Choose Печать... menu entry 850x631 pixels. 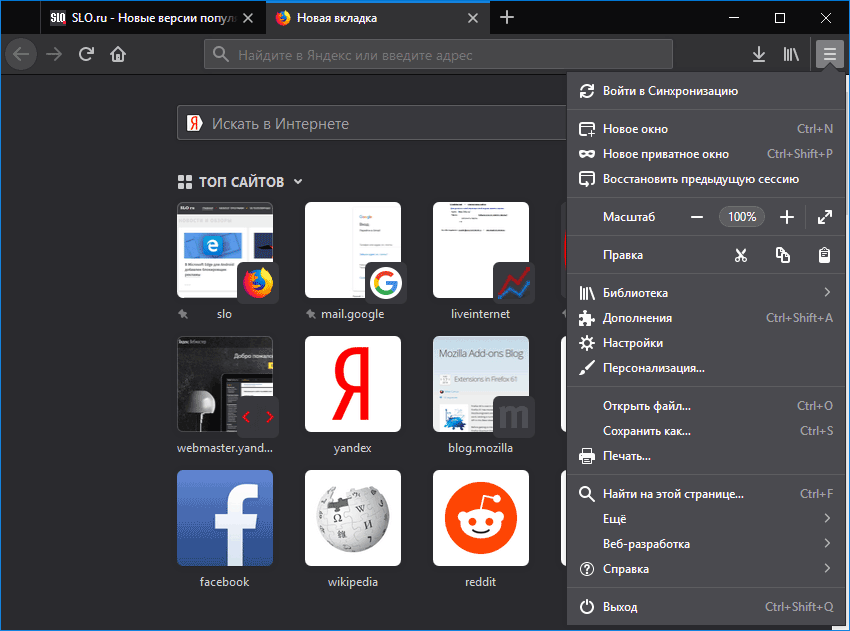(706, 455)
